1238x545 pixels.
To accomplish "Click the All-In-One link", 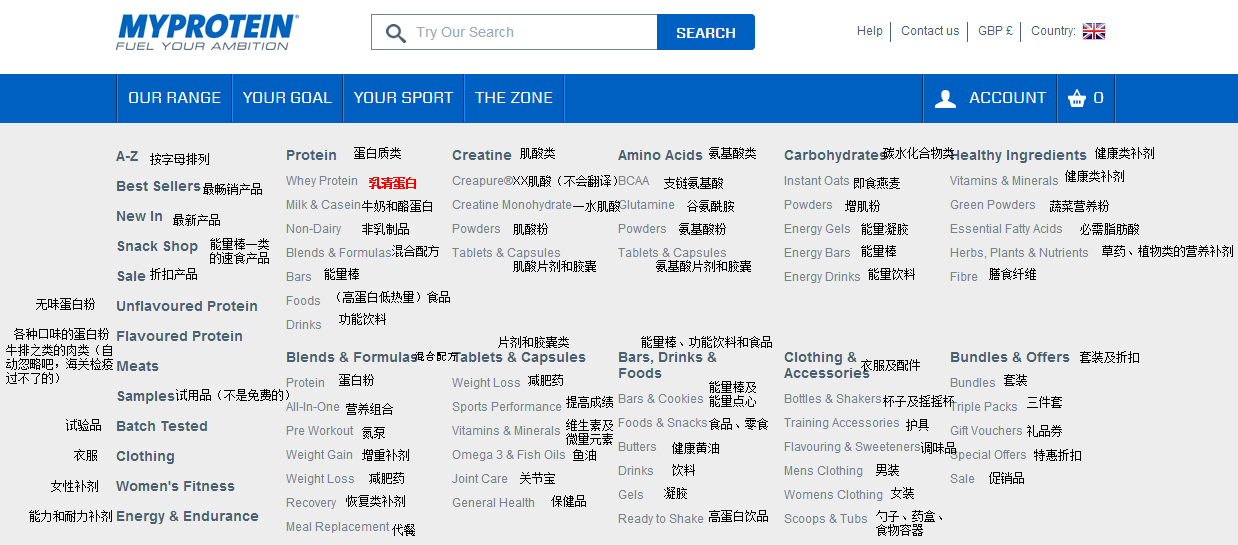I will [313, 407].
